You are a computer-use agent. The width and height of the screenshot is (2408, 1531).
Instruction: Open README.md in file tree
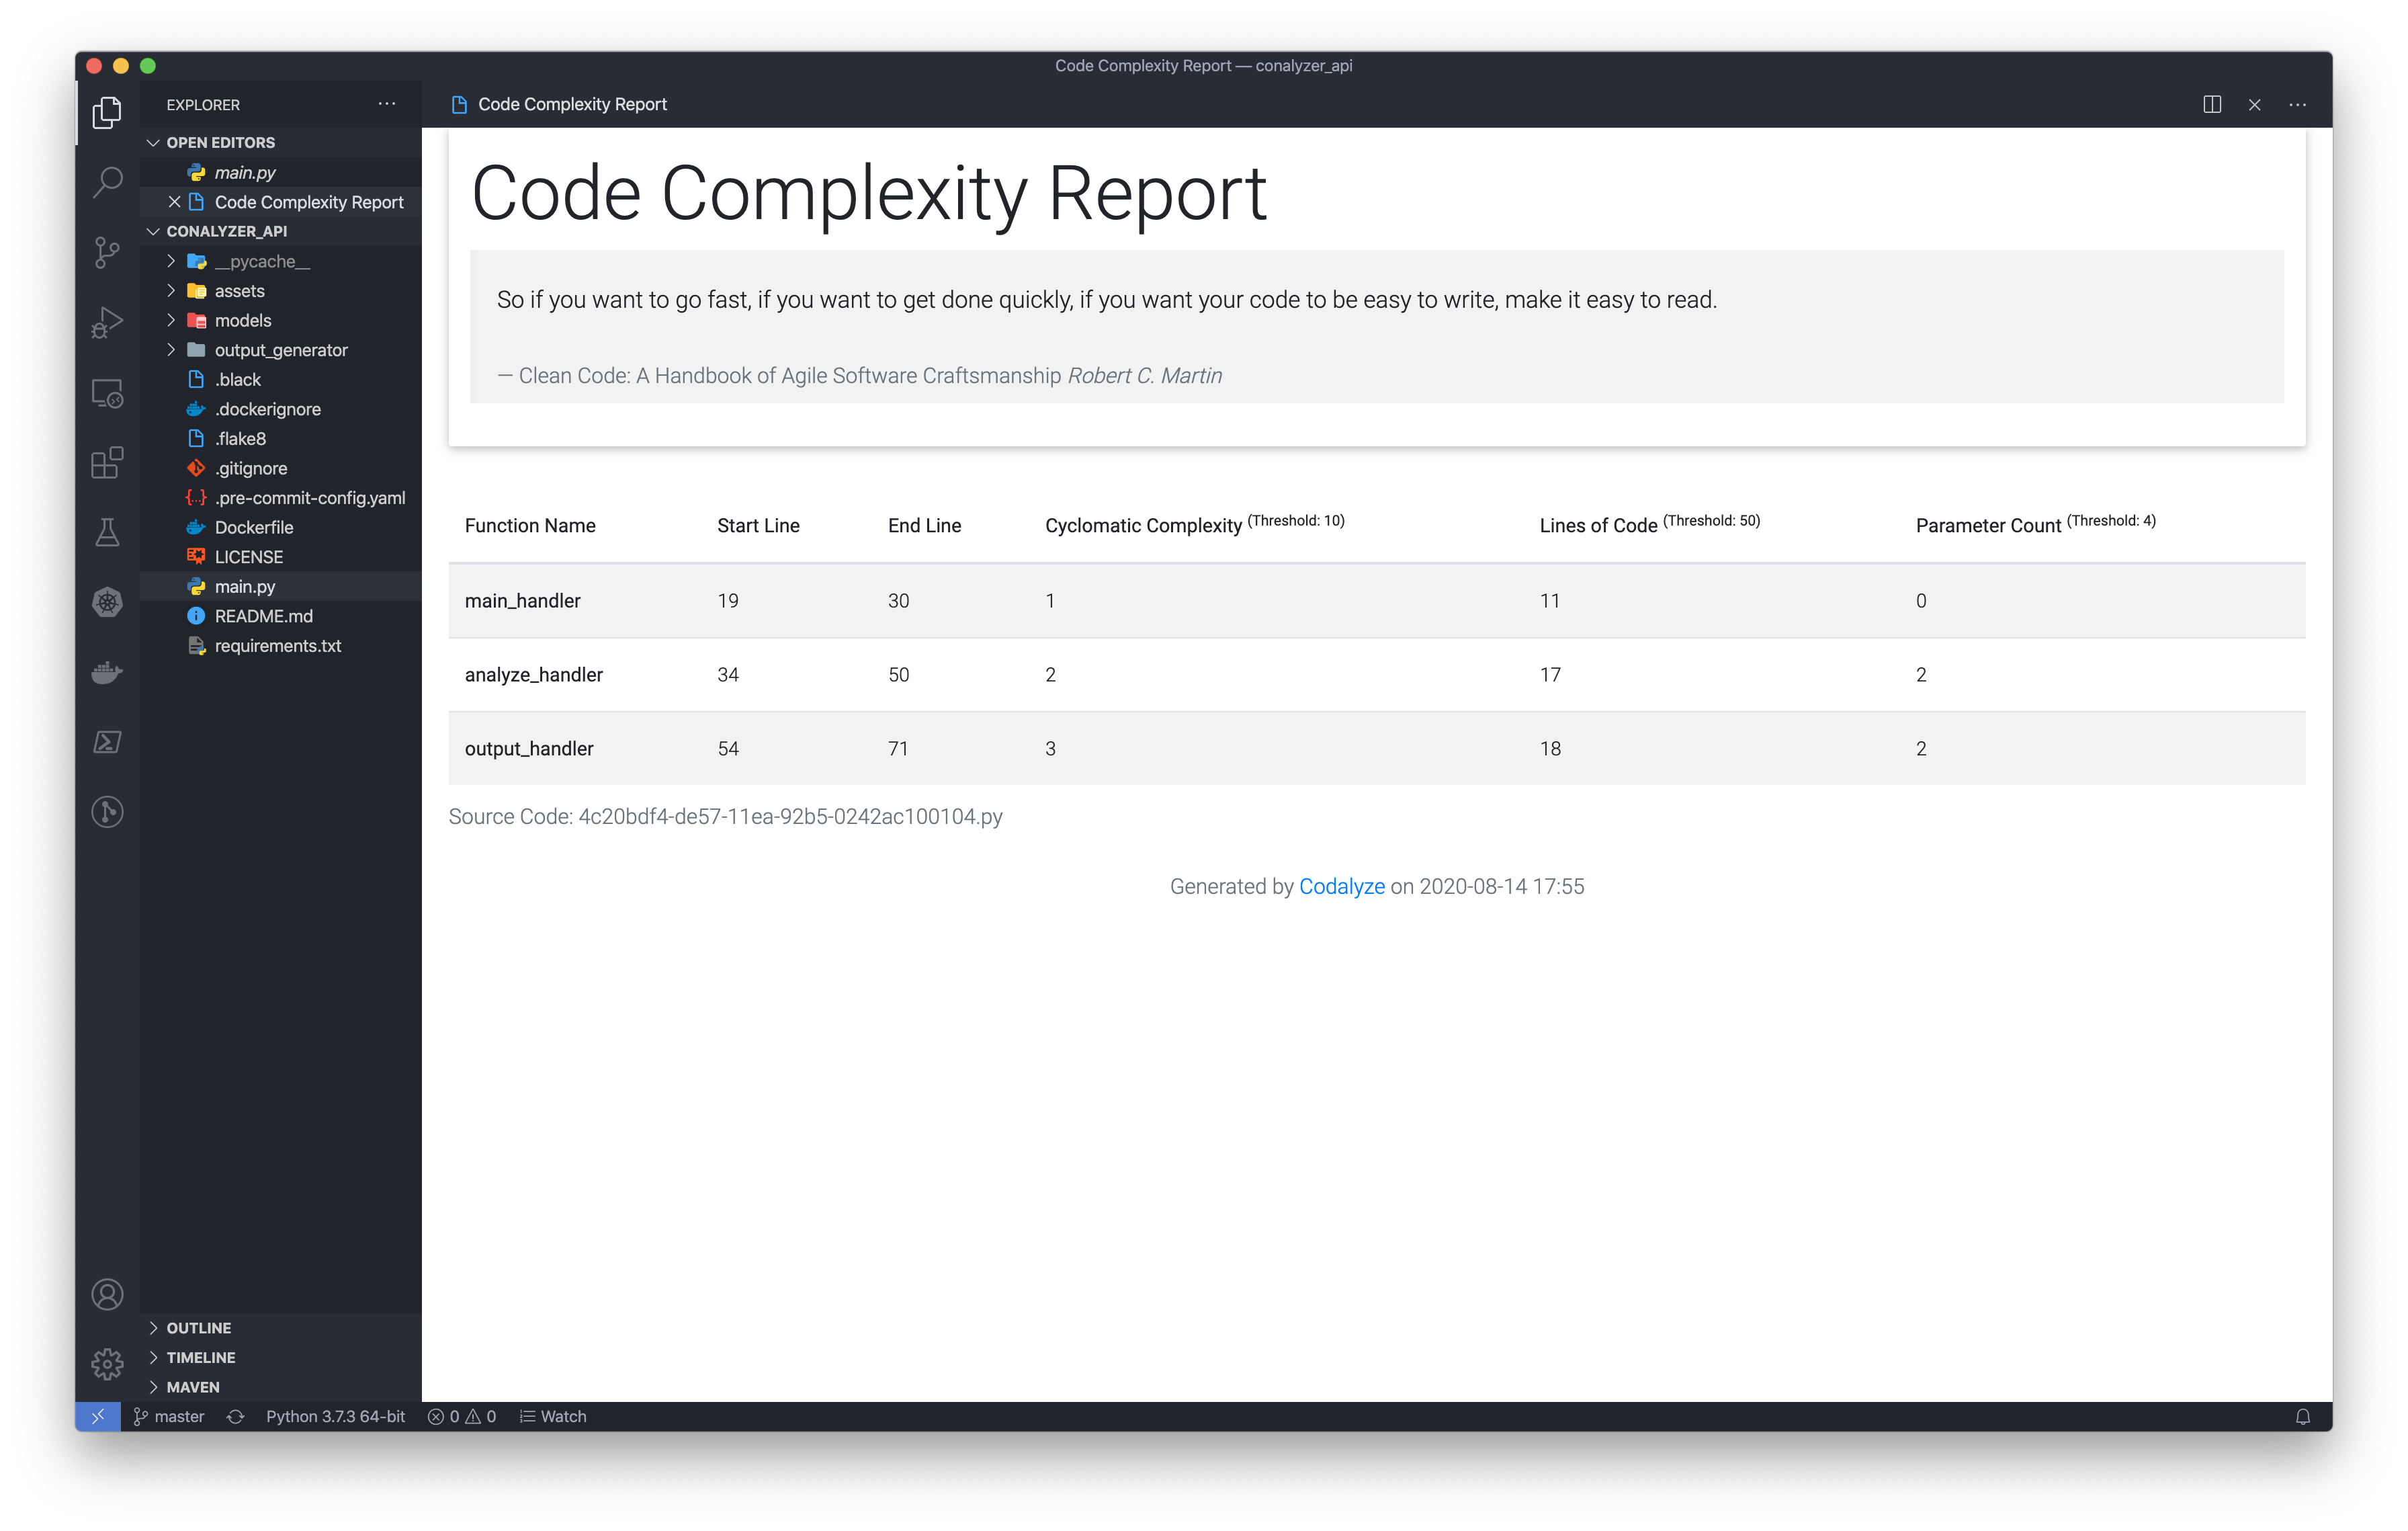(263, 616)
